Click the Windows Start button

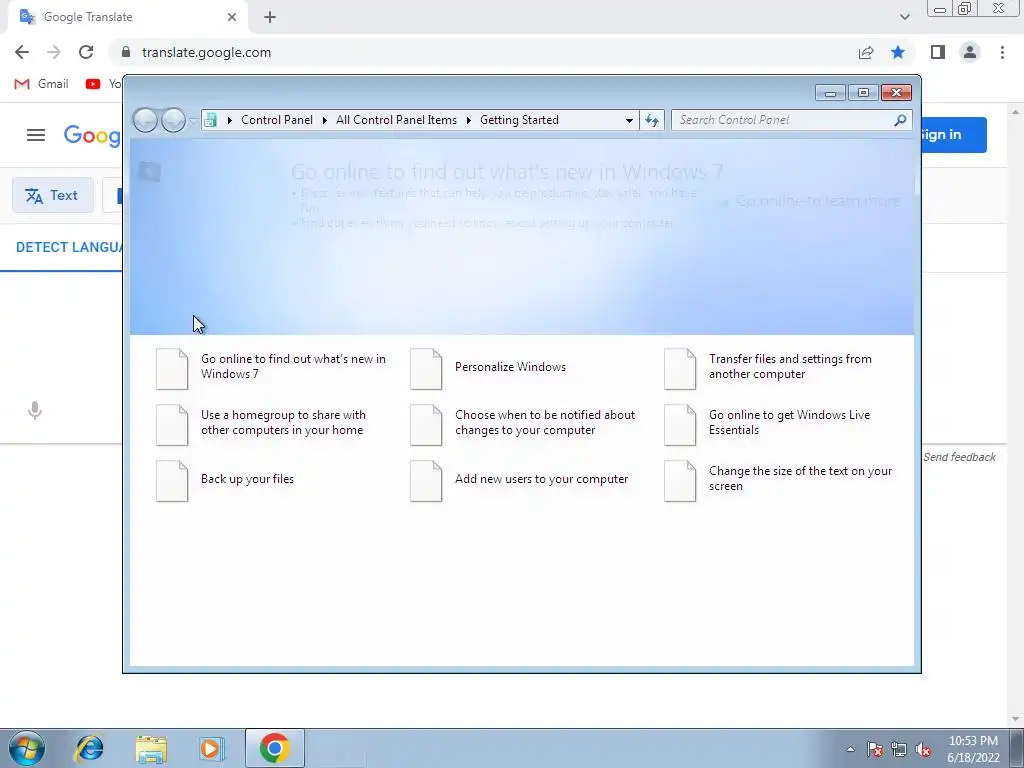27,748
